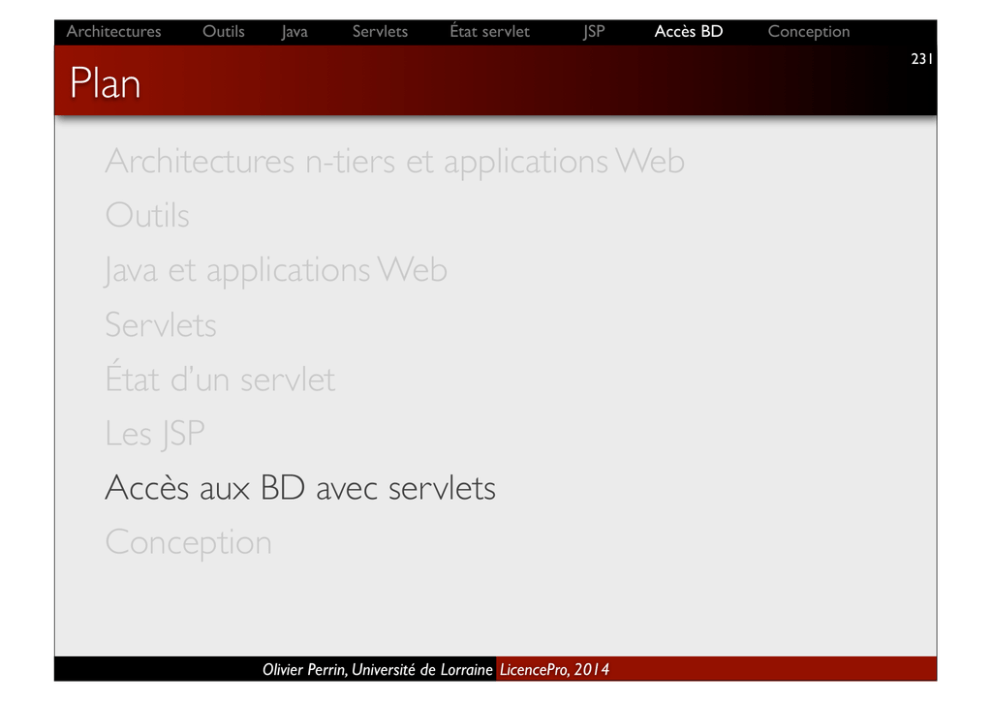This screenshot has height=701, width=992.
Task: Select the 'Conception' plan list item
Action: (189, 543)
